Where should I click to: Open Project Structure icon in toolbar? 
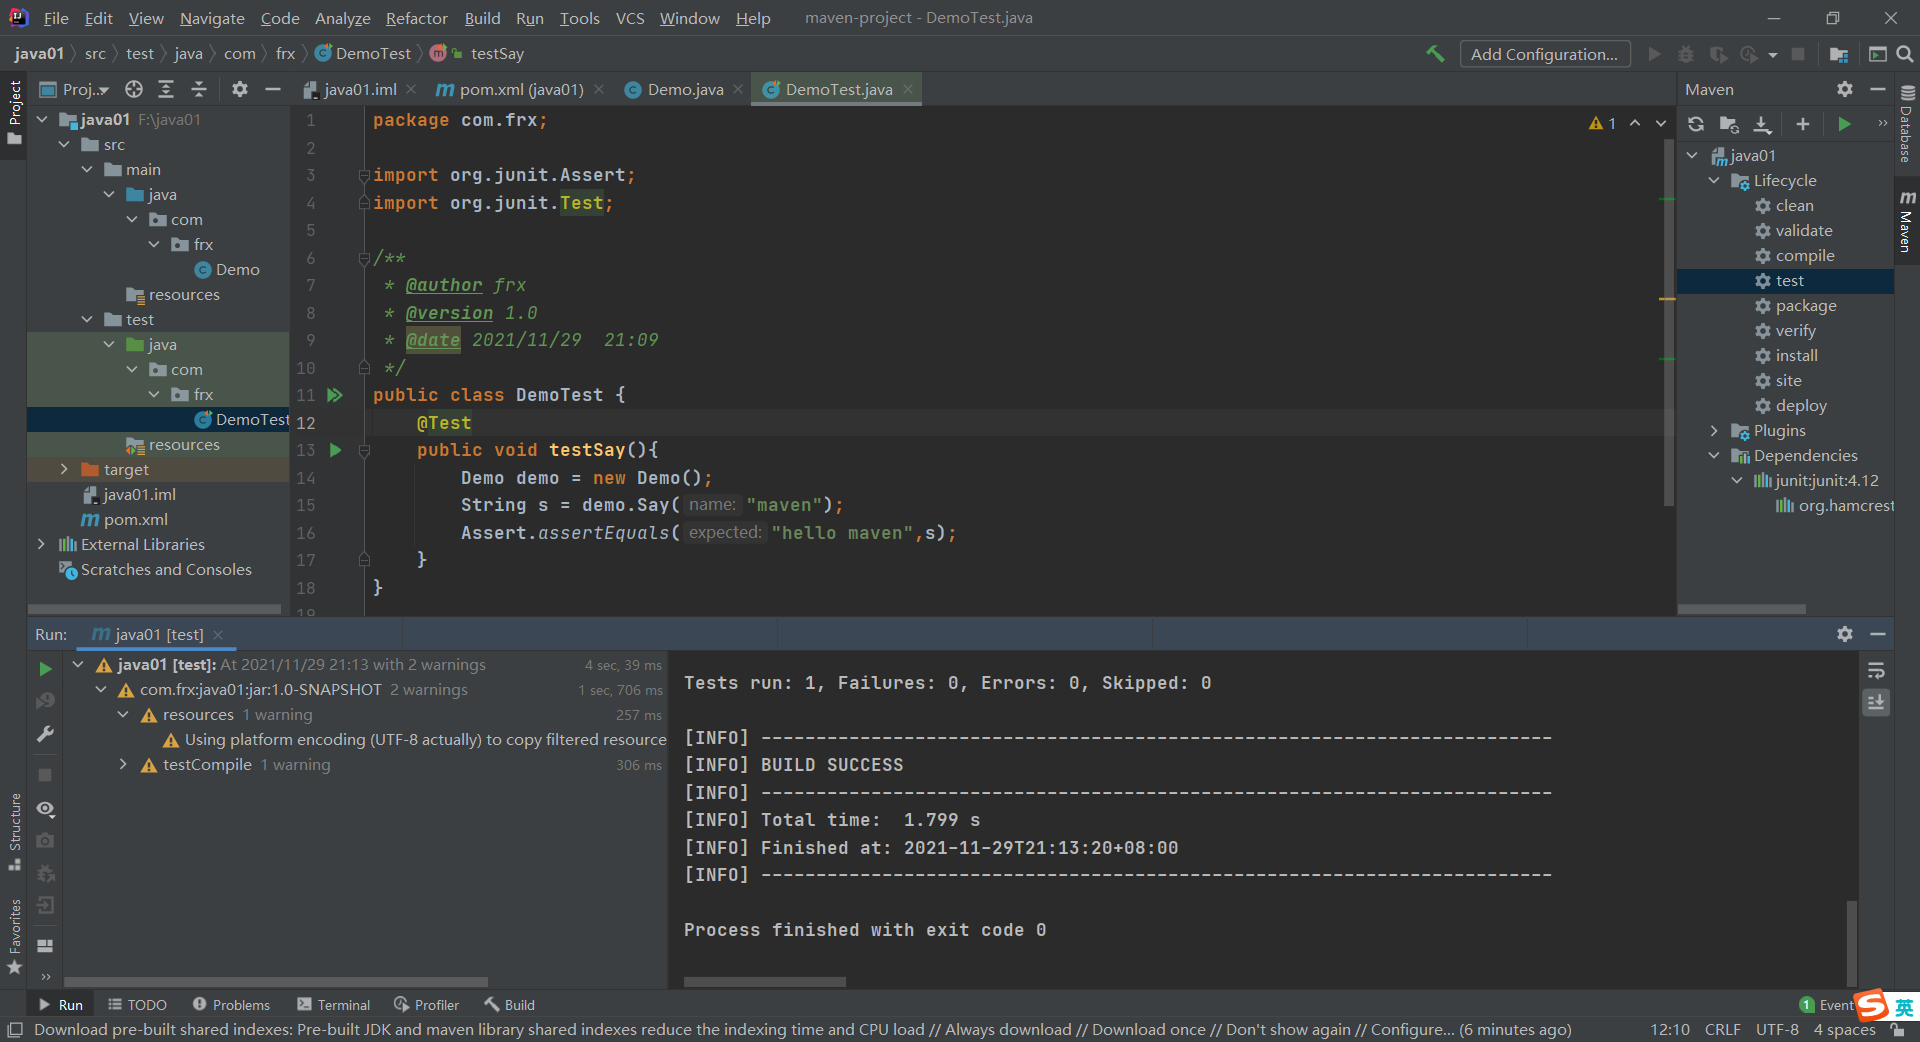1838,54
